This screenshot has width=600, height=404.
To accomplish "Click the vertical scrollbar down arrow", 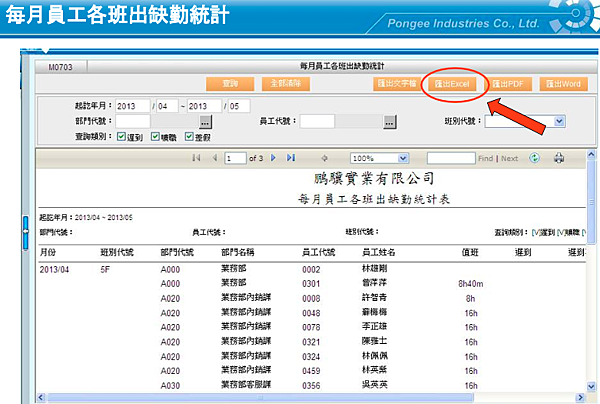I will (x=591, y=386).
